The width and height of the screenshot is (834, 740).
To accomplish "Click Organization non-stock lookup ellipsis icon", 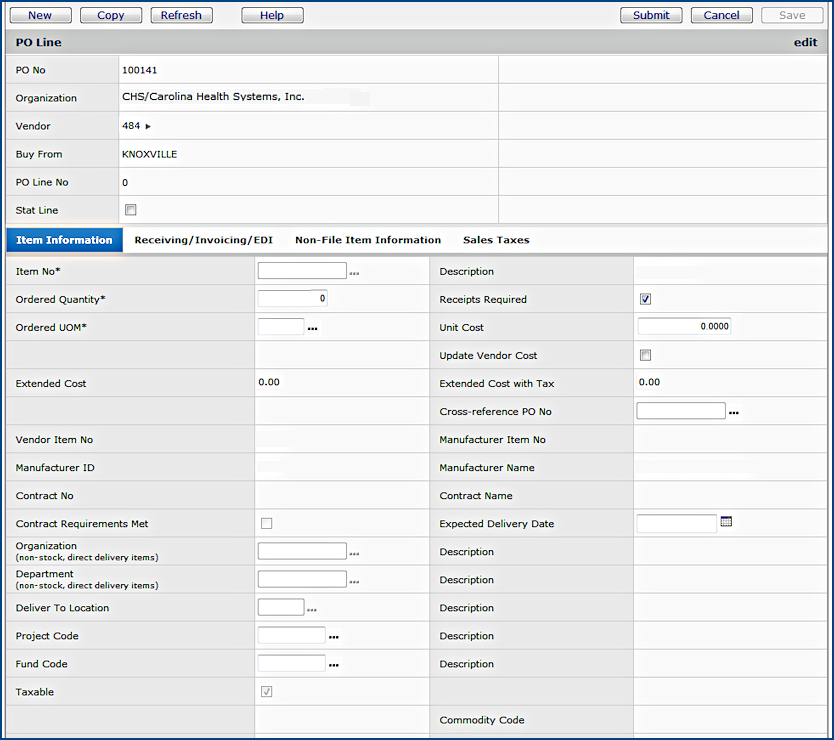I will coord(354,553).
